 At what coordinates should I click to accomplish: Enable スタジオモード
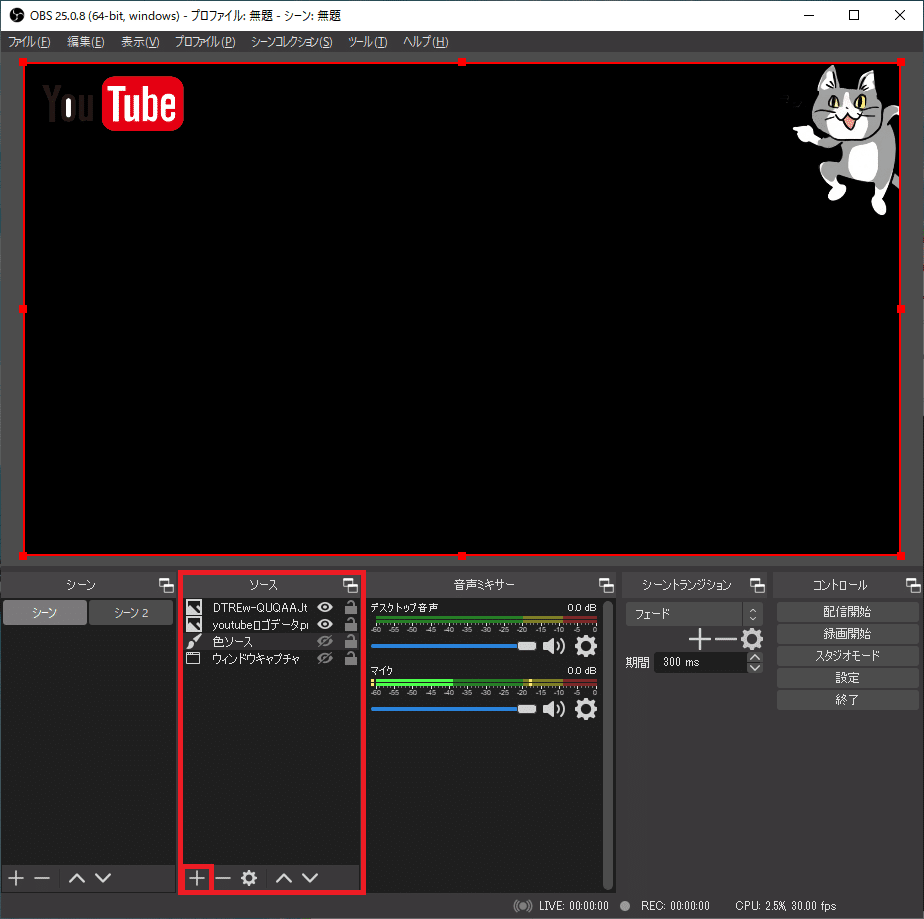pyautogui.click(x=847, y=656)
